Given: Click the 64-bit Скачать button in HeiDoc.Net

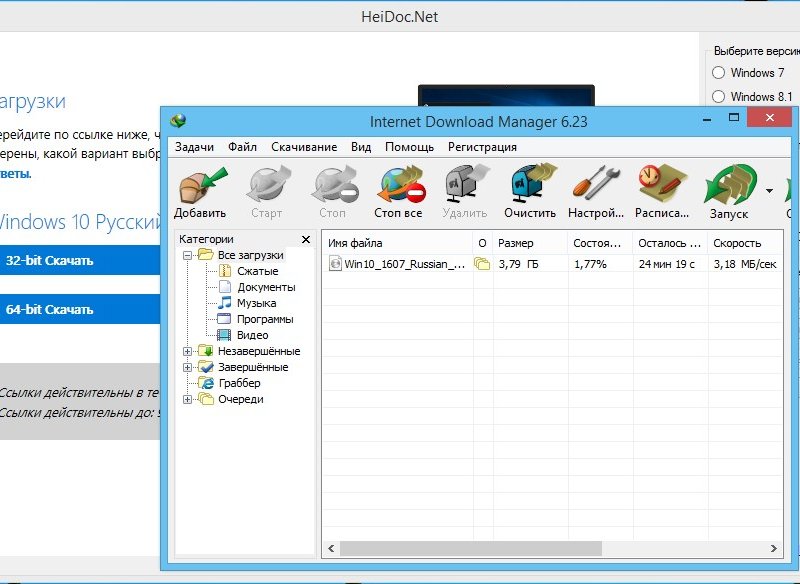Looking at the screenshot, I should coord(80,309).
